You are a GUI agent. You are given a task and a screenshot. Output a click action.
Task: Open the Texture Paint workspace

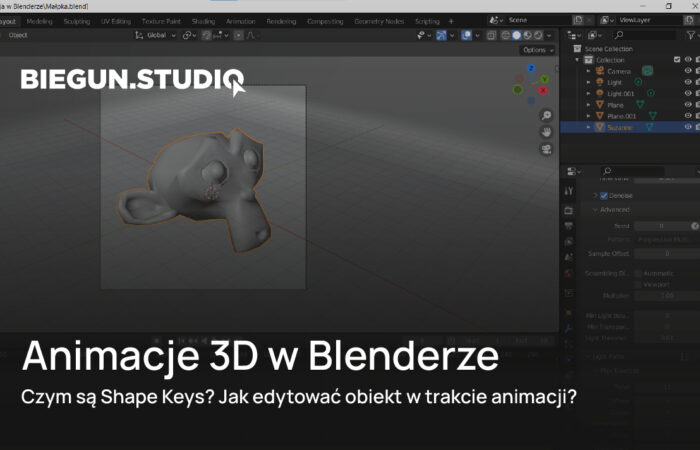(x=161, y=21)
